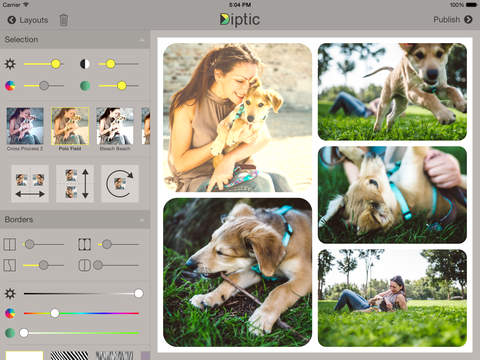
Task: Click the Selection brightness sun icon
Action: coord(10,64)
